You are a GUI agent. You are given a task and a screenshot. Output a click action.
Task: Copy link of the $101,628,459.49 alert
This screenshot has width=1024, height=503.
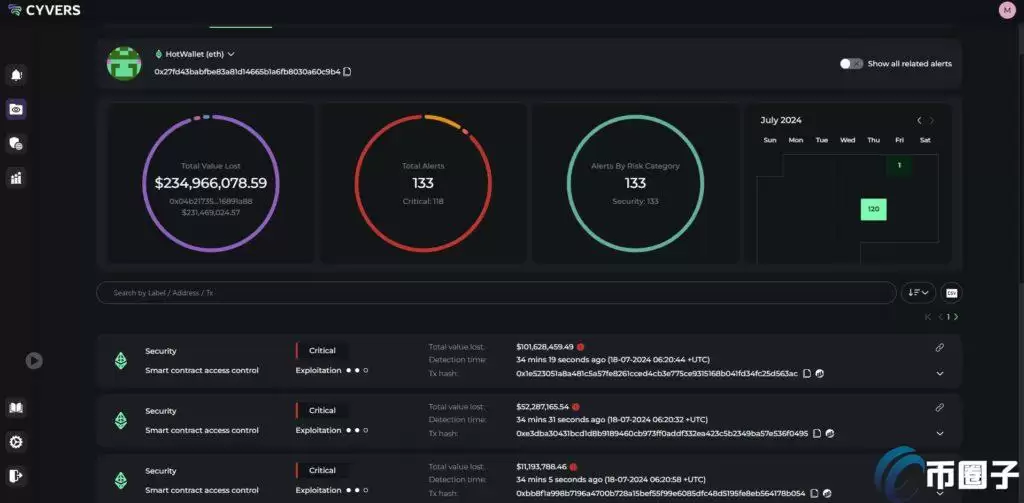click(x=939, y=348)
